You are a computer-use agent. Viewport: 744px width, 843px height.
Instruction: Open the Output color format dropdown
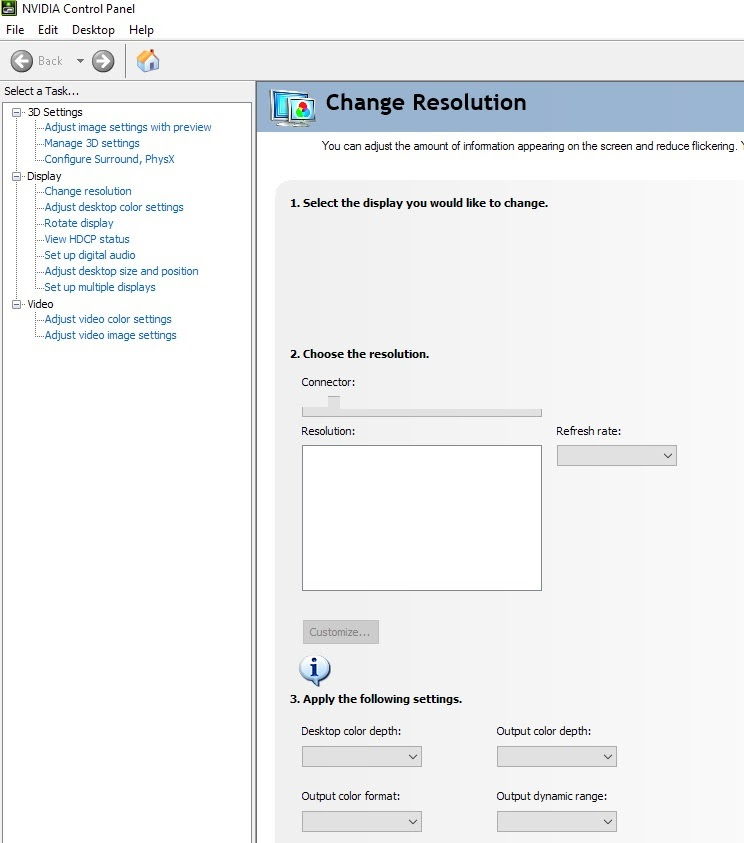[362, 822]
